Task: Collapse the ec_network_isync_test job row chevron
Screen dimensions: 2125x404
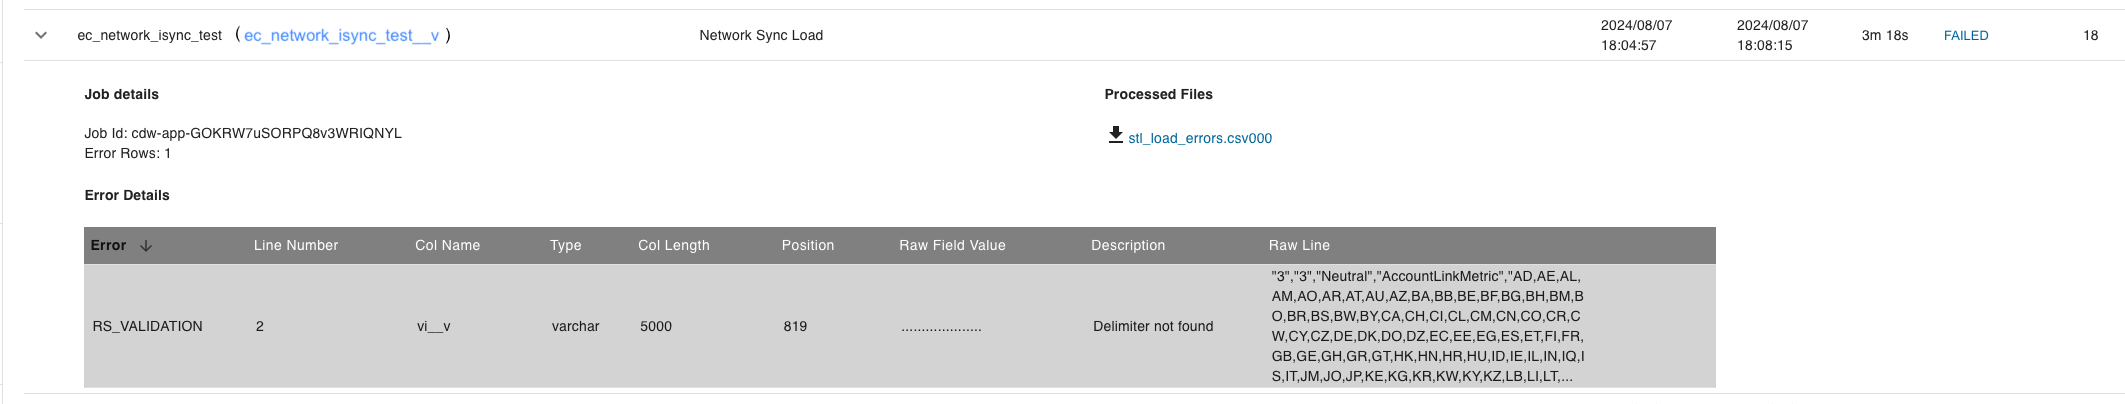Action: (41, 35)
